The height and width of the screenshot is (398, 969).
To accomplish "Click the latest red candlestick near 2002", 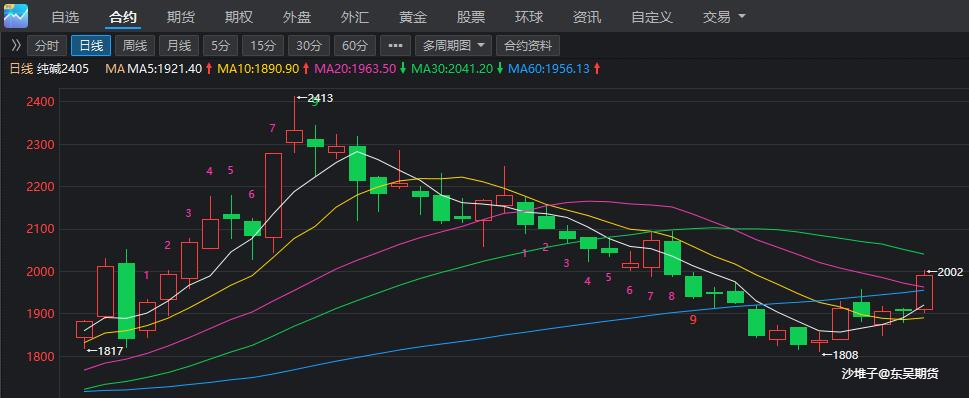I will tap(925, 292).
